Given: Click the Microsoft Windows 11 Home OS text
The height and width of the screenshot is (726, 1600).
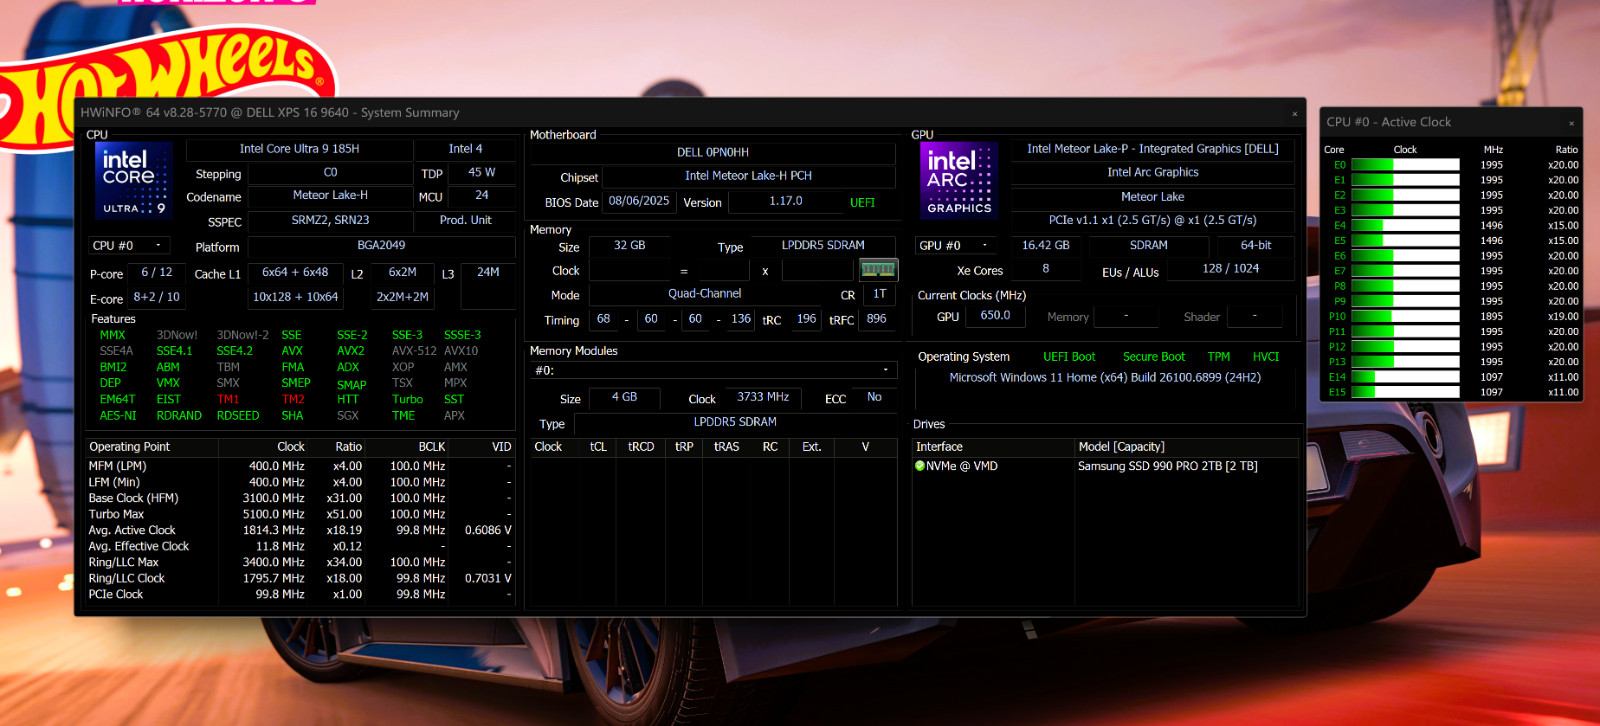Looking at the screenshot, I should pos(1105,378).
